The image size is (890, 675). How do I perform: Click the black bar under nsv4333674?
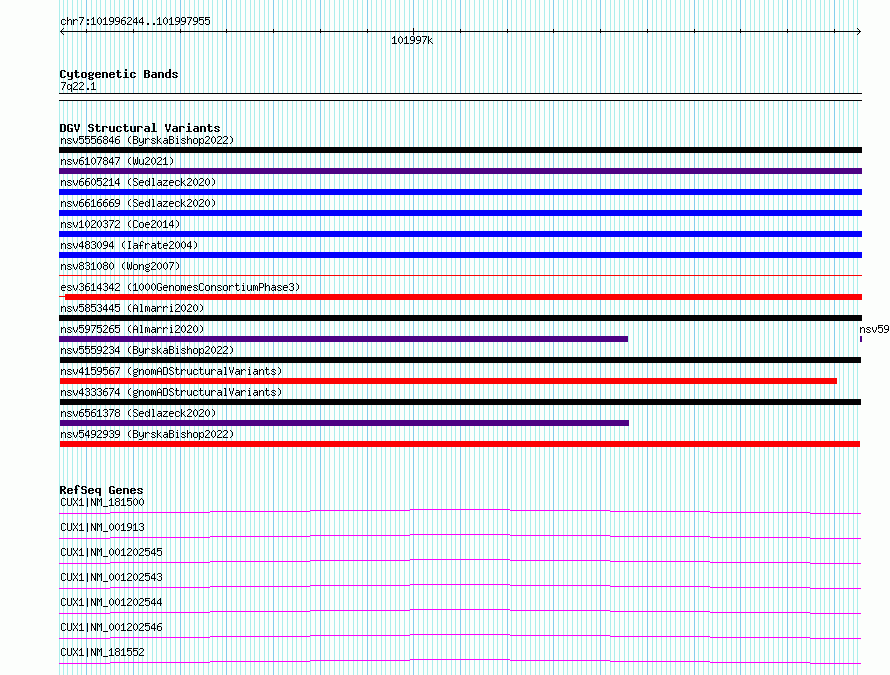tap(460, 402)
